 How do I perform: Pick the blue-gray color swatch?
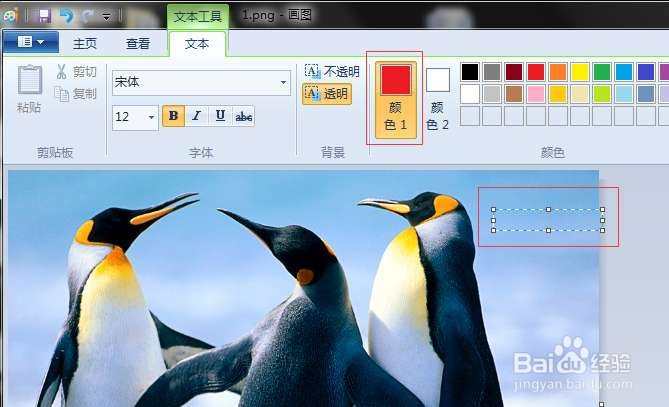(646, 94)
